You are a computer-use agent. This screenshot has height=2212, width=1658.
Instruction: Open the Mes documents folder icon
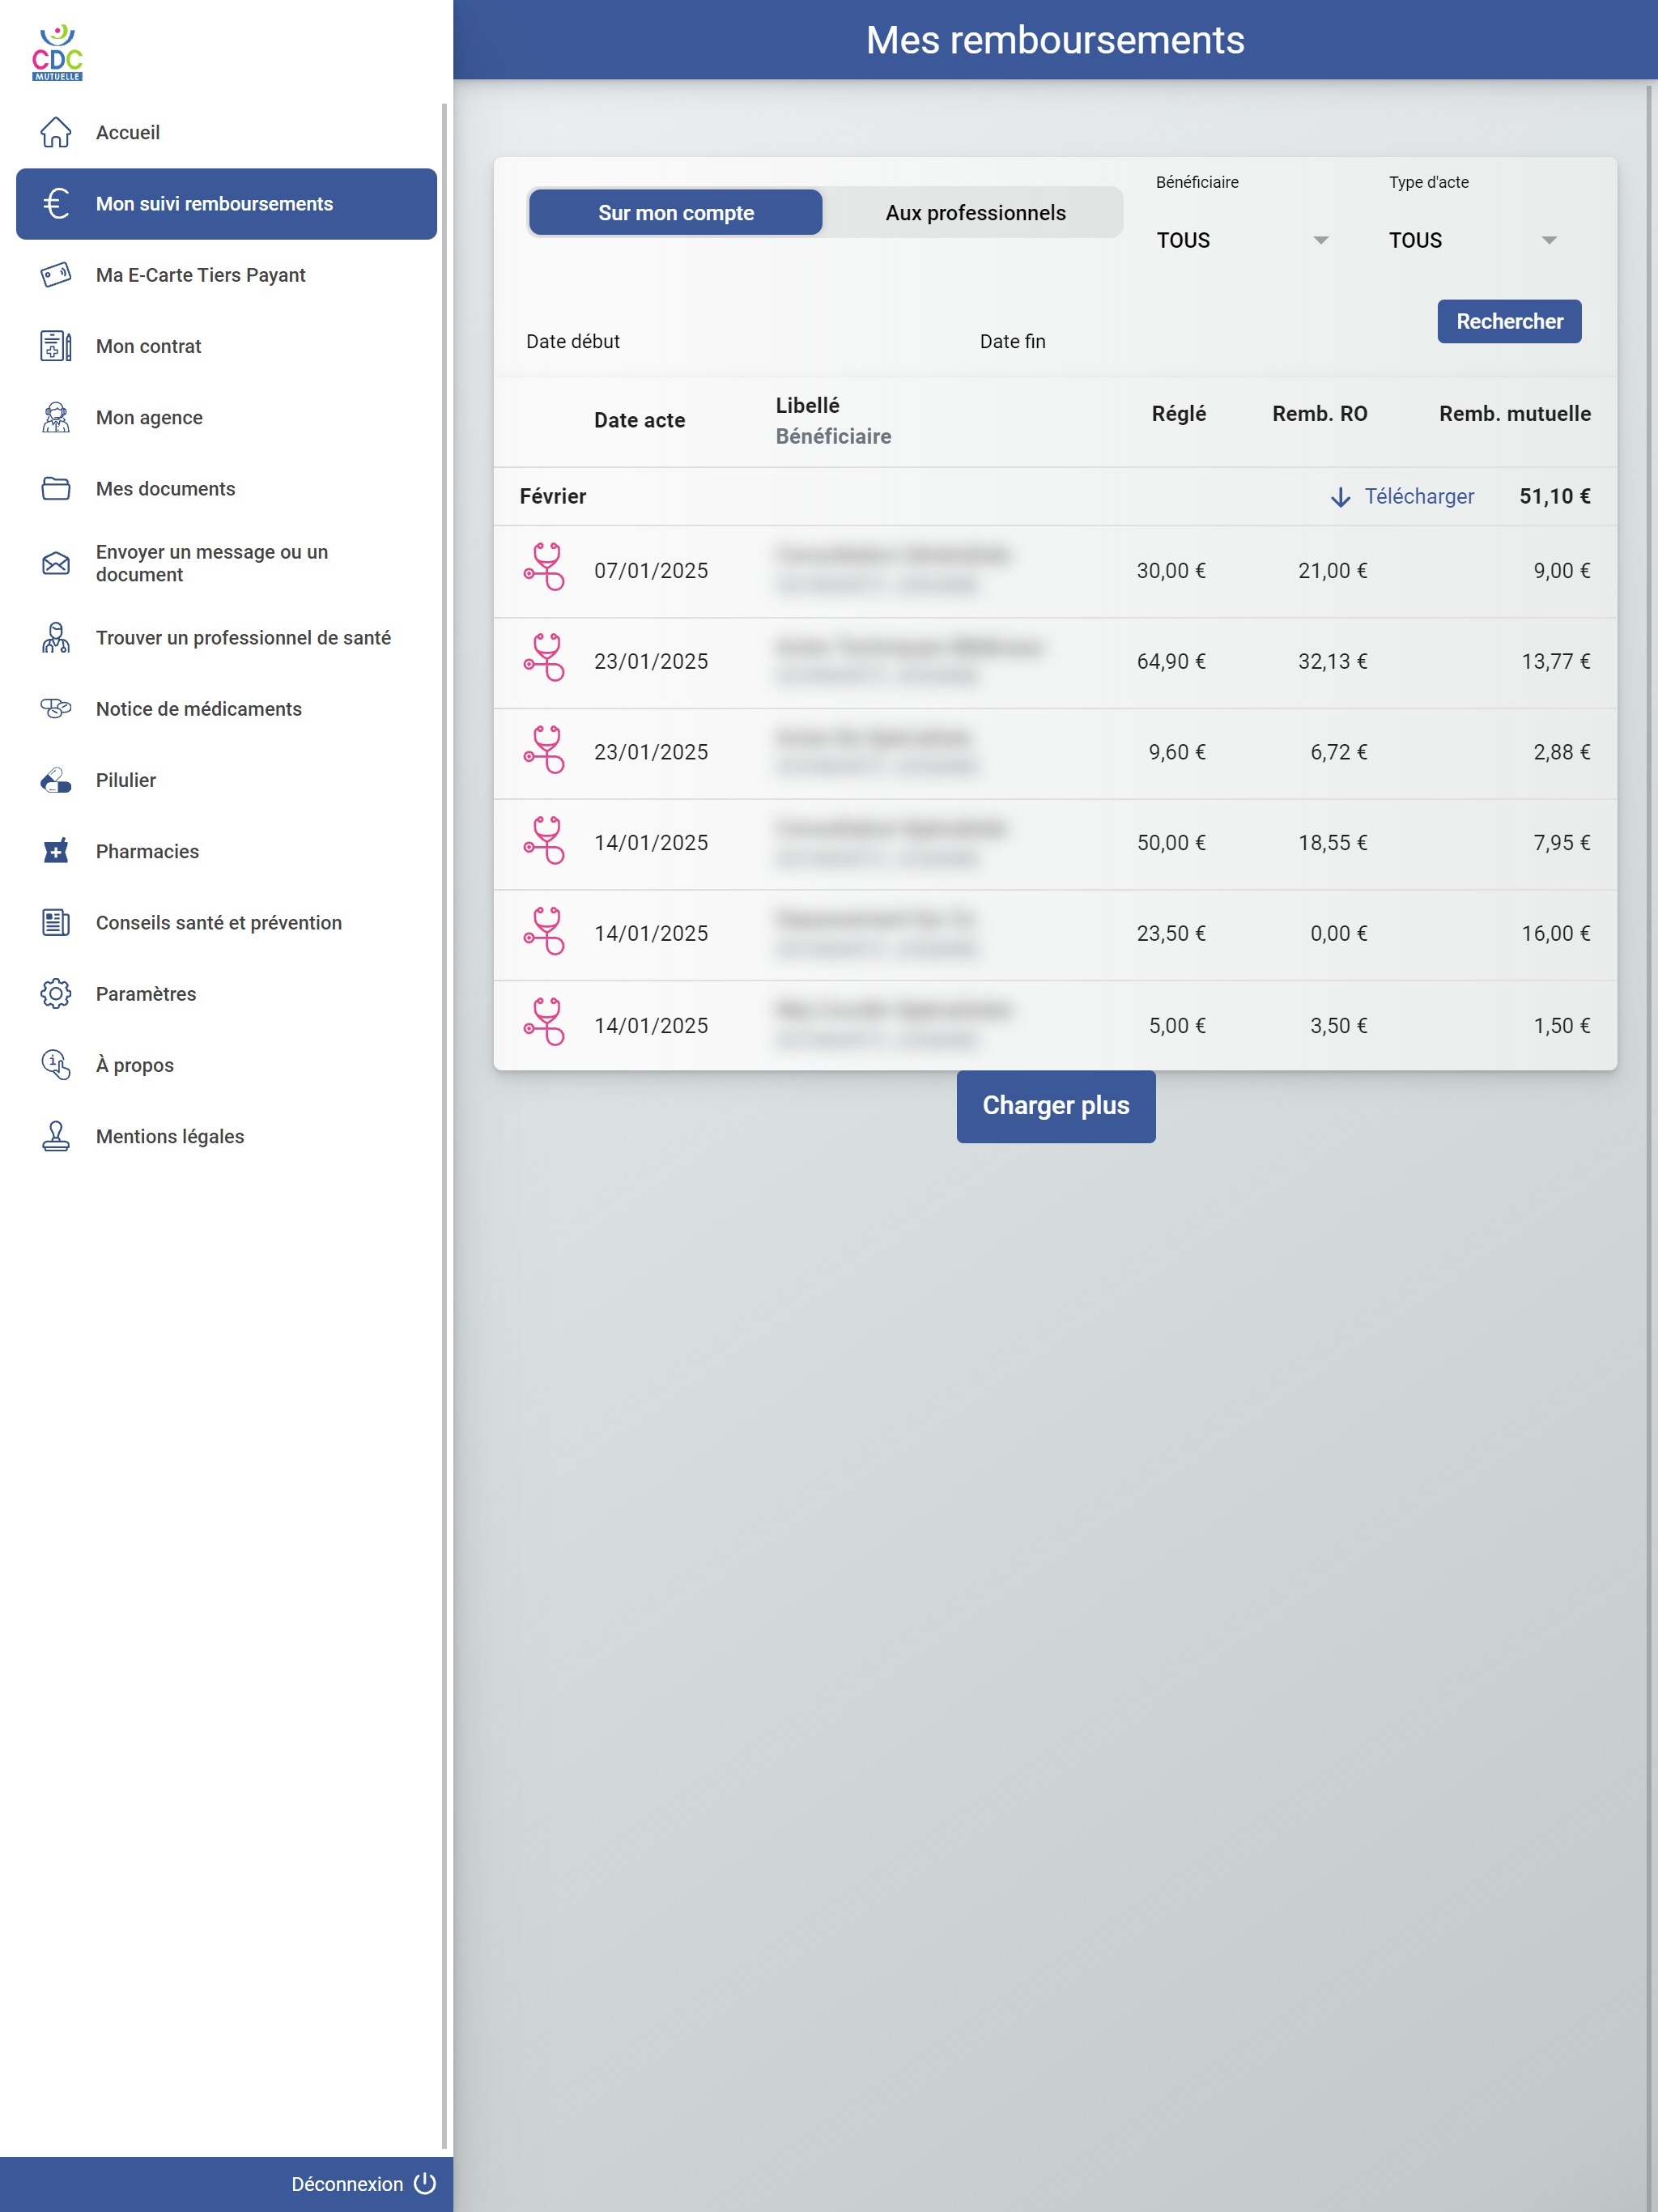[x=56, y=488]
